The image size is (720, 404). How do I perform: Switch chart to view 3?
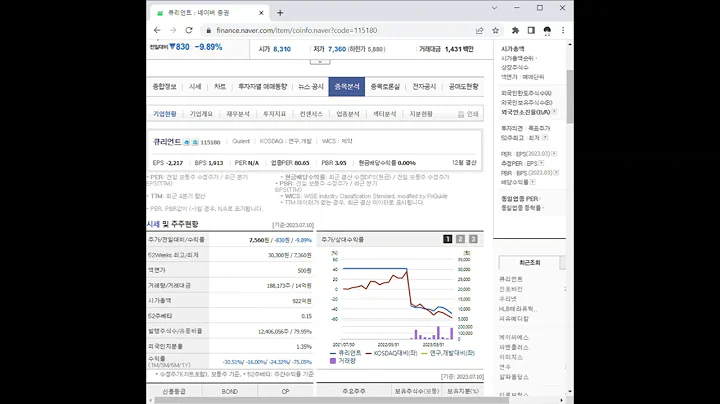[473, 239]
